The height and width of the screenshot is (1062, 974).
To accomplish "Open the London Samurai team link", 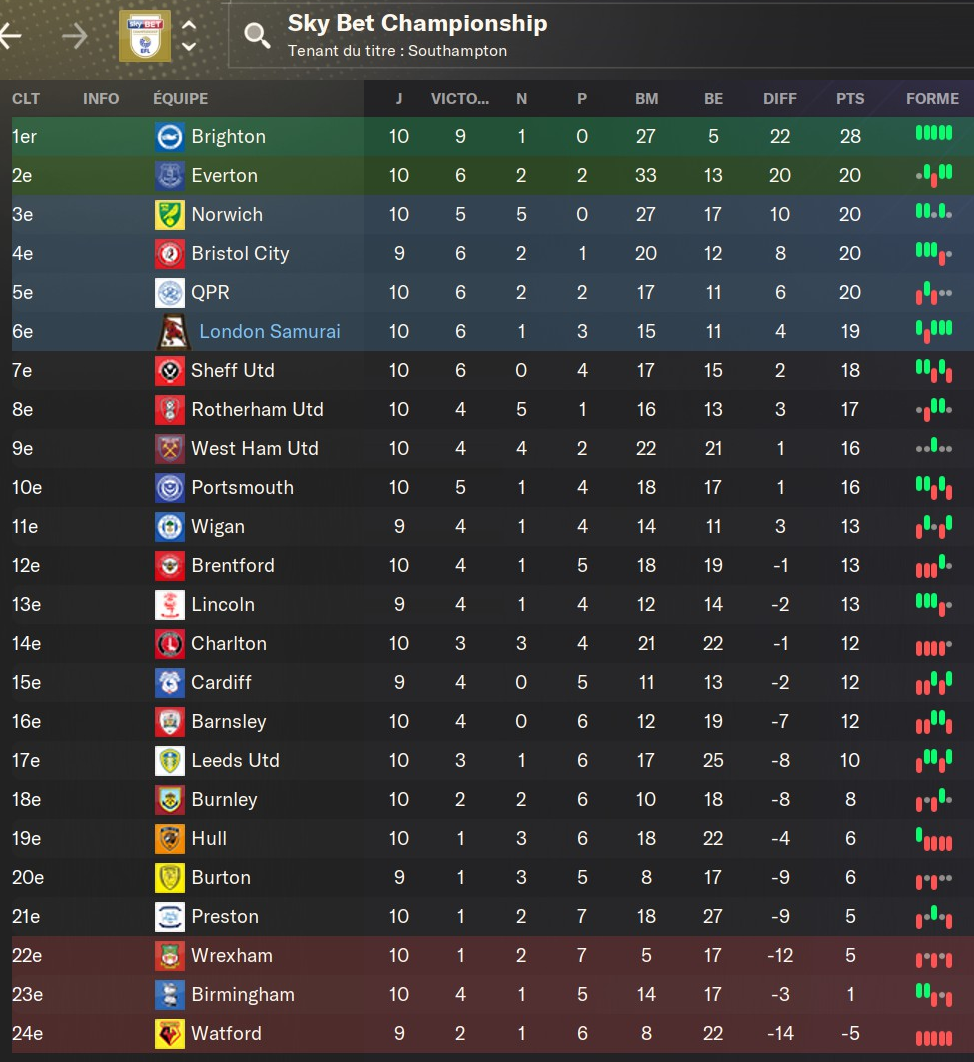I will pos(270,331).
